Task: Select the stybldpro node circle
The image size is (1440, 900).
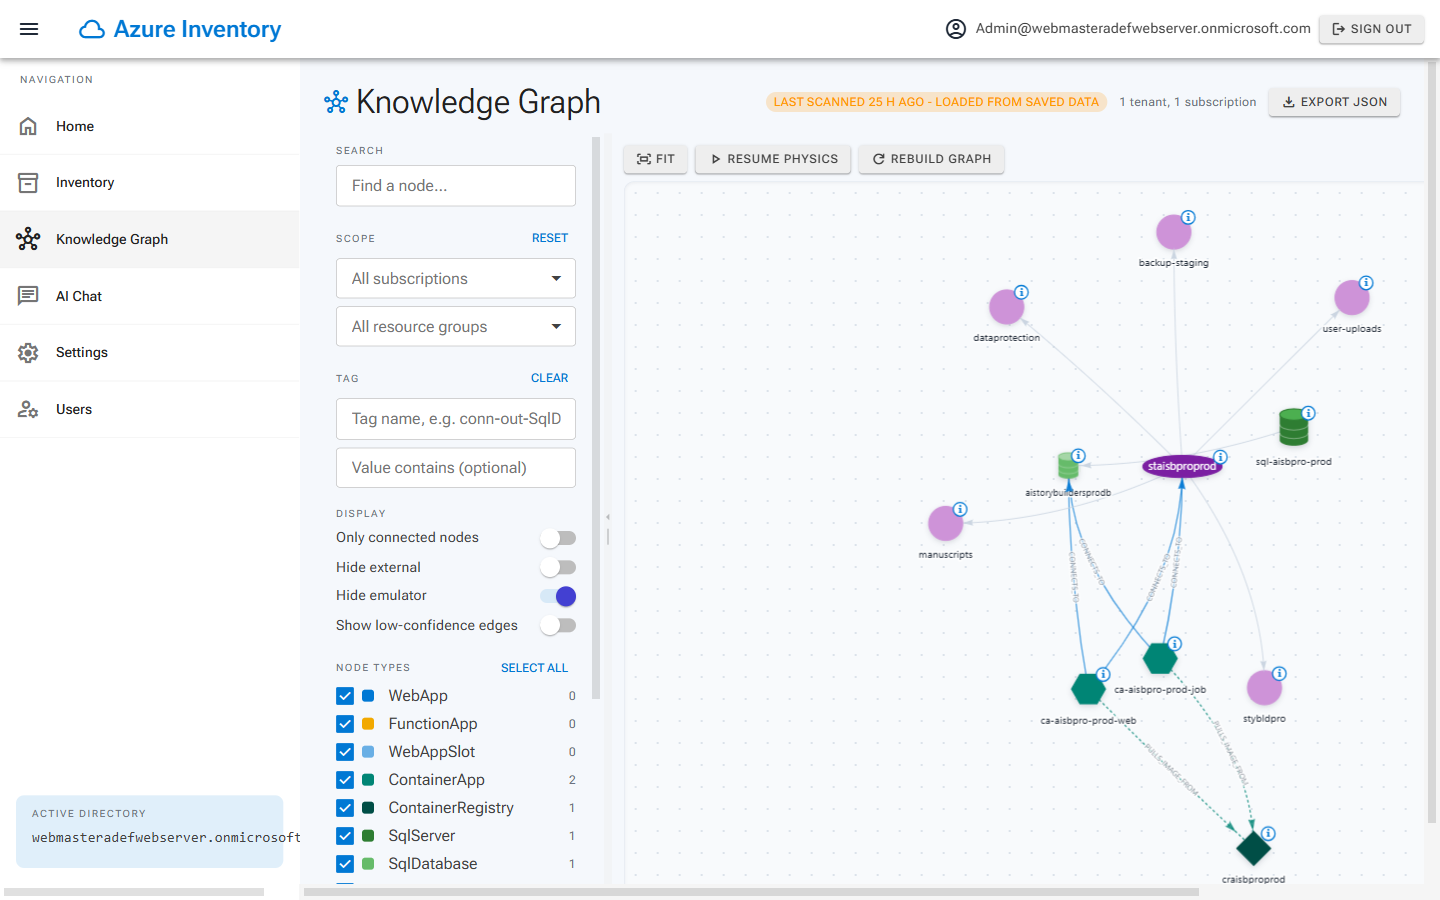Action: click(1264, 687)
